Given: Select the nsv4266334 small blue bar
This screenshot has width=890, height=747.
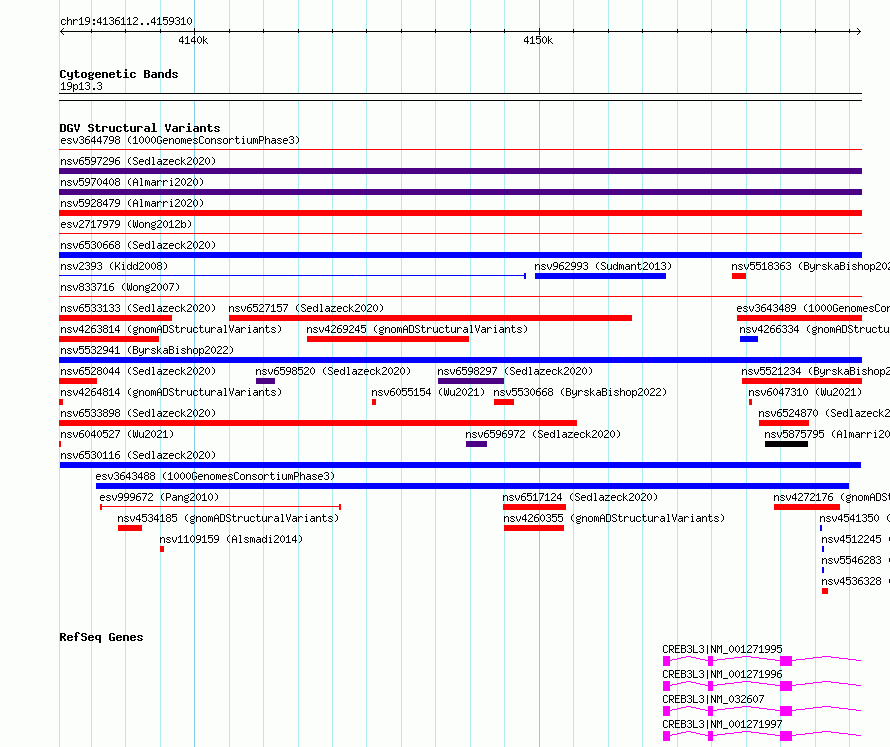Looking at the screenshot, I should pos(749,339).
